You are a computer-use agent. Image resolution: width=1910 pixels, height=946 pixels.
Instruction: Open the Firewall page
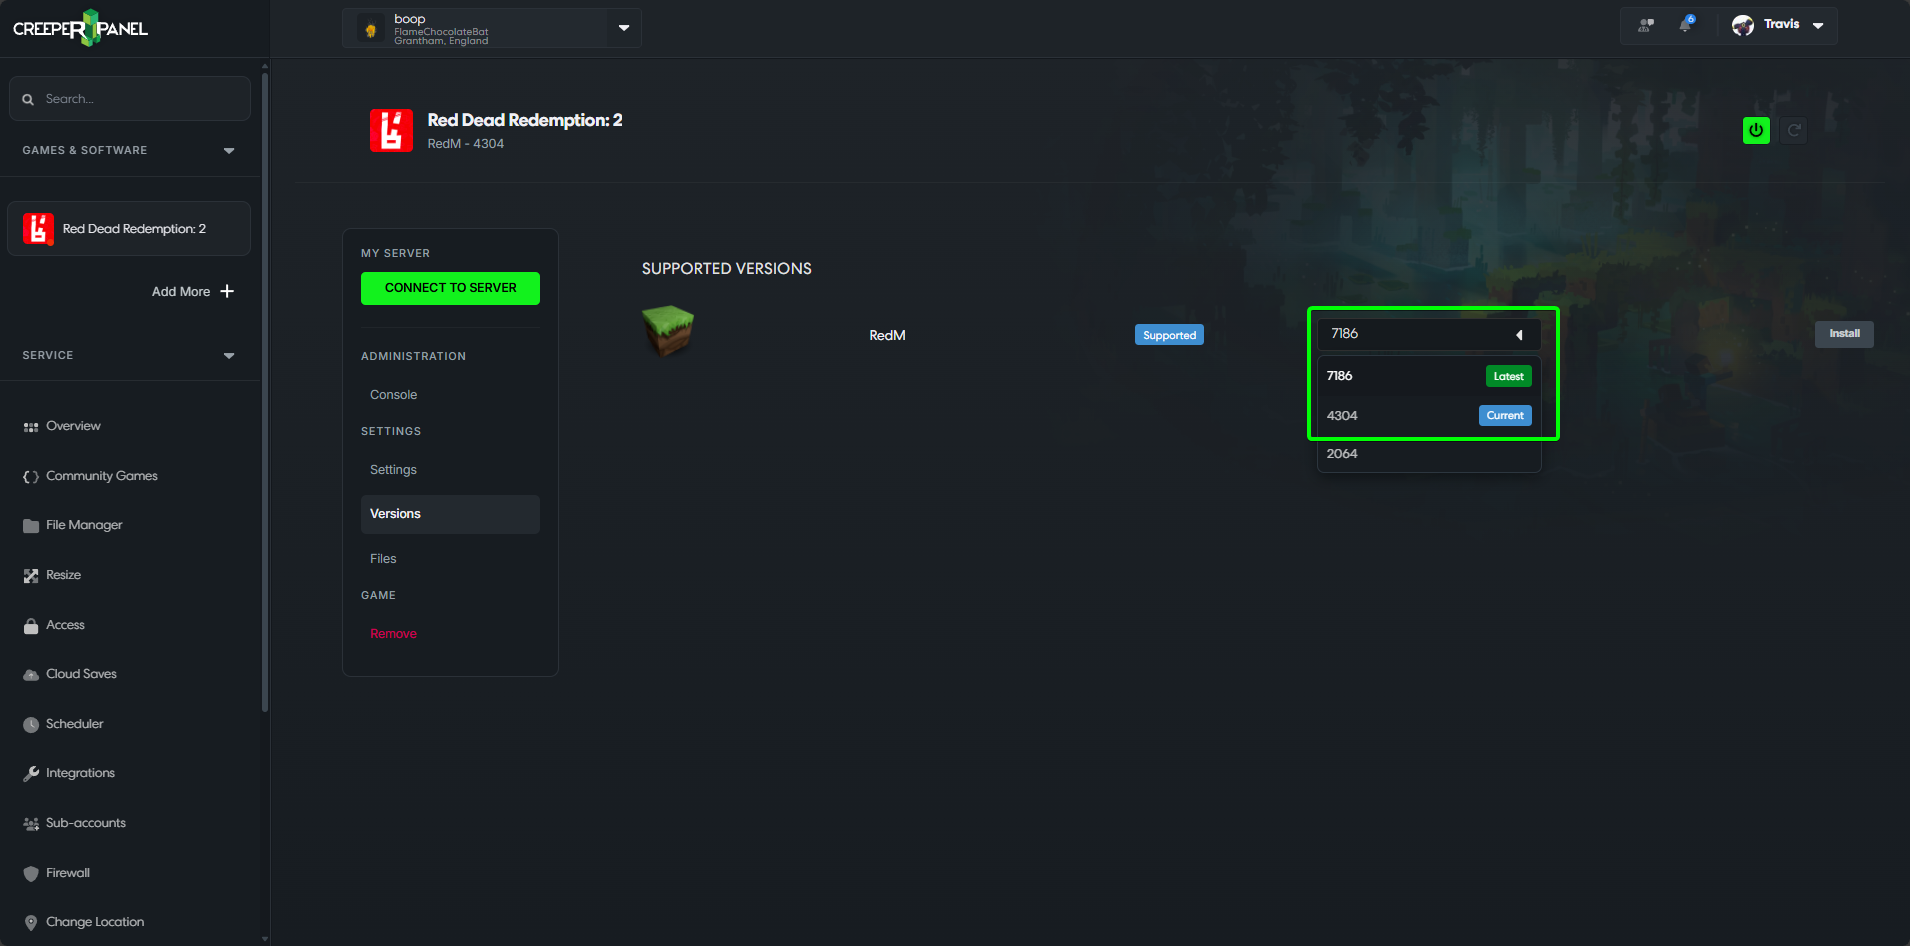point(68,873)
